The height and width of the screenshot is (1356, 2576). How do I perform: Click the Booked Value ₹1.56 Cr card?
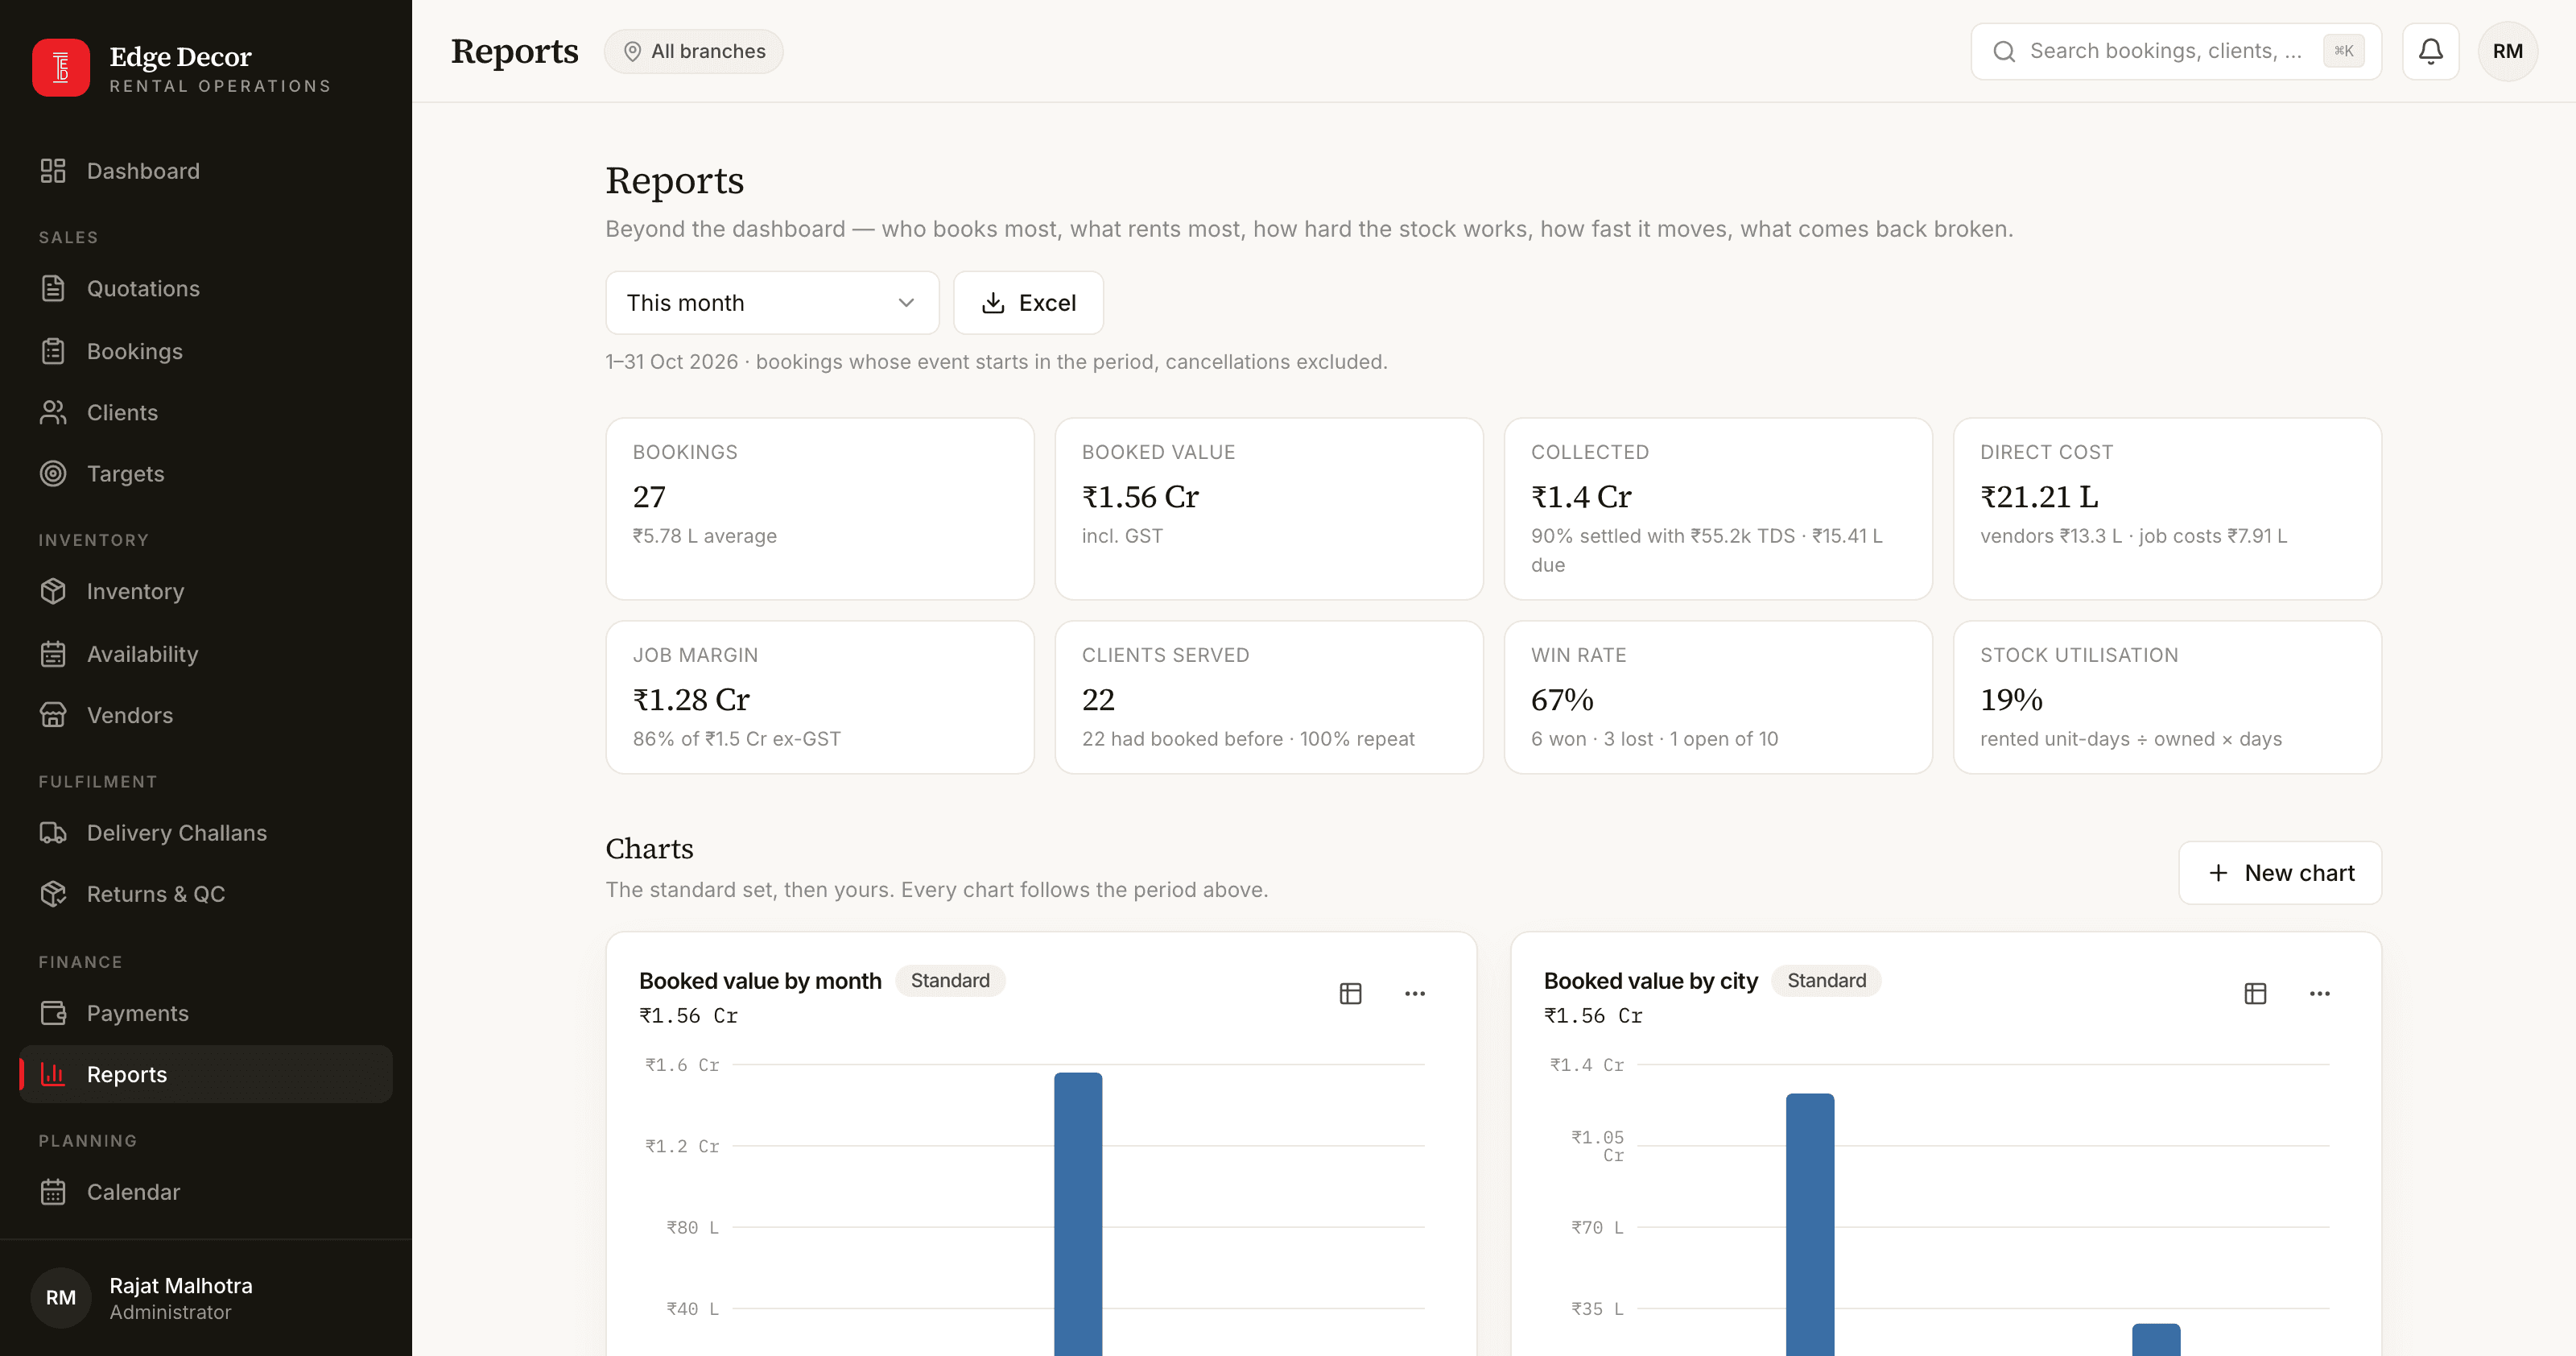pyautogui.click(x=1269, y=509)
